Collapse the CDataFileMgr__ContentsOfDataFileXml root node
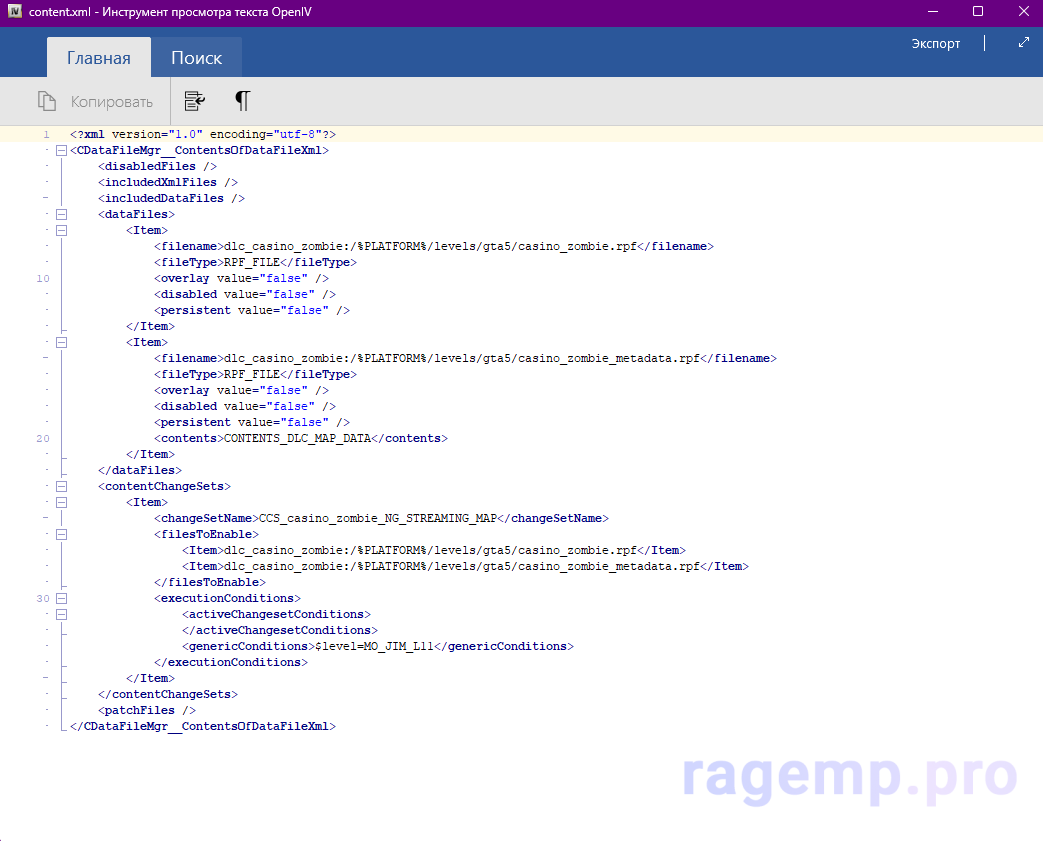The image size is (1043, 841). click(x=62, y=150)
